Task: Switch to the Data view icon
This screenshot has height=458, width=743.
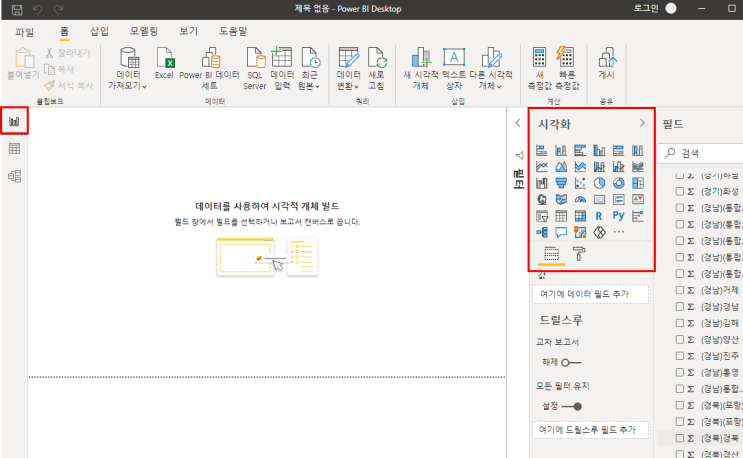Action: pos(14,149)
